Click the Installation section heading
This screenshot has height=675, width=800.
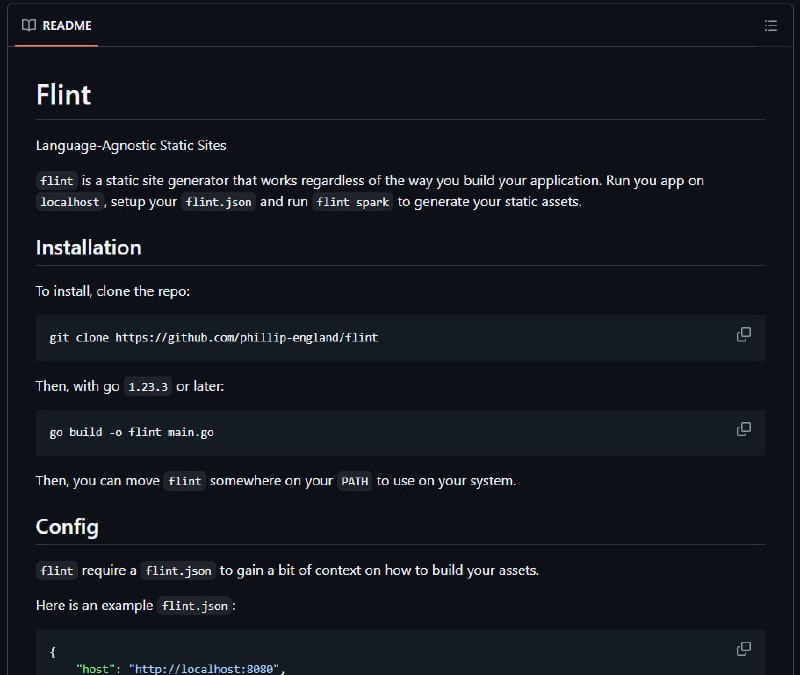88,247
